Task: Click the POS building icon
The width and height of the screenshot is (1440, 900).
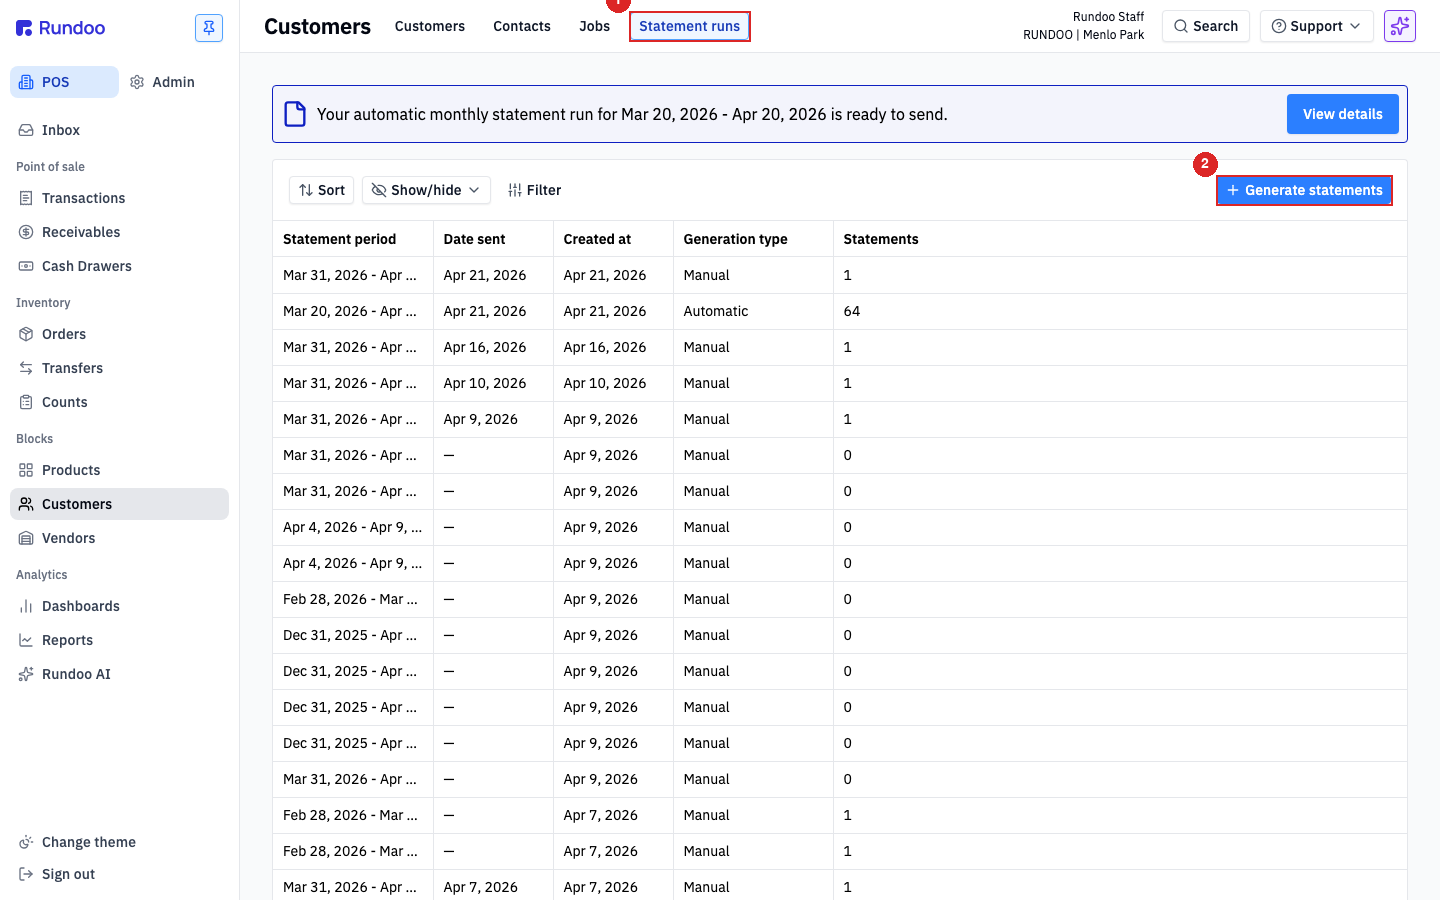Action: pos(26,82)
